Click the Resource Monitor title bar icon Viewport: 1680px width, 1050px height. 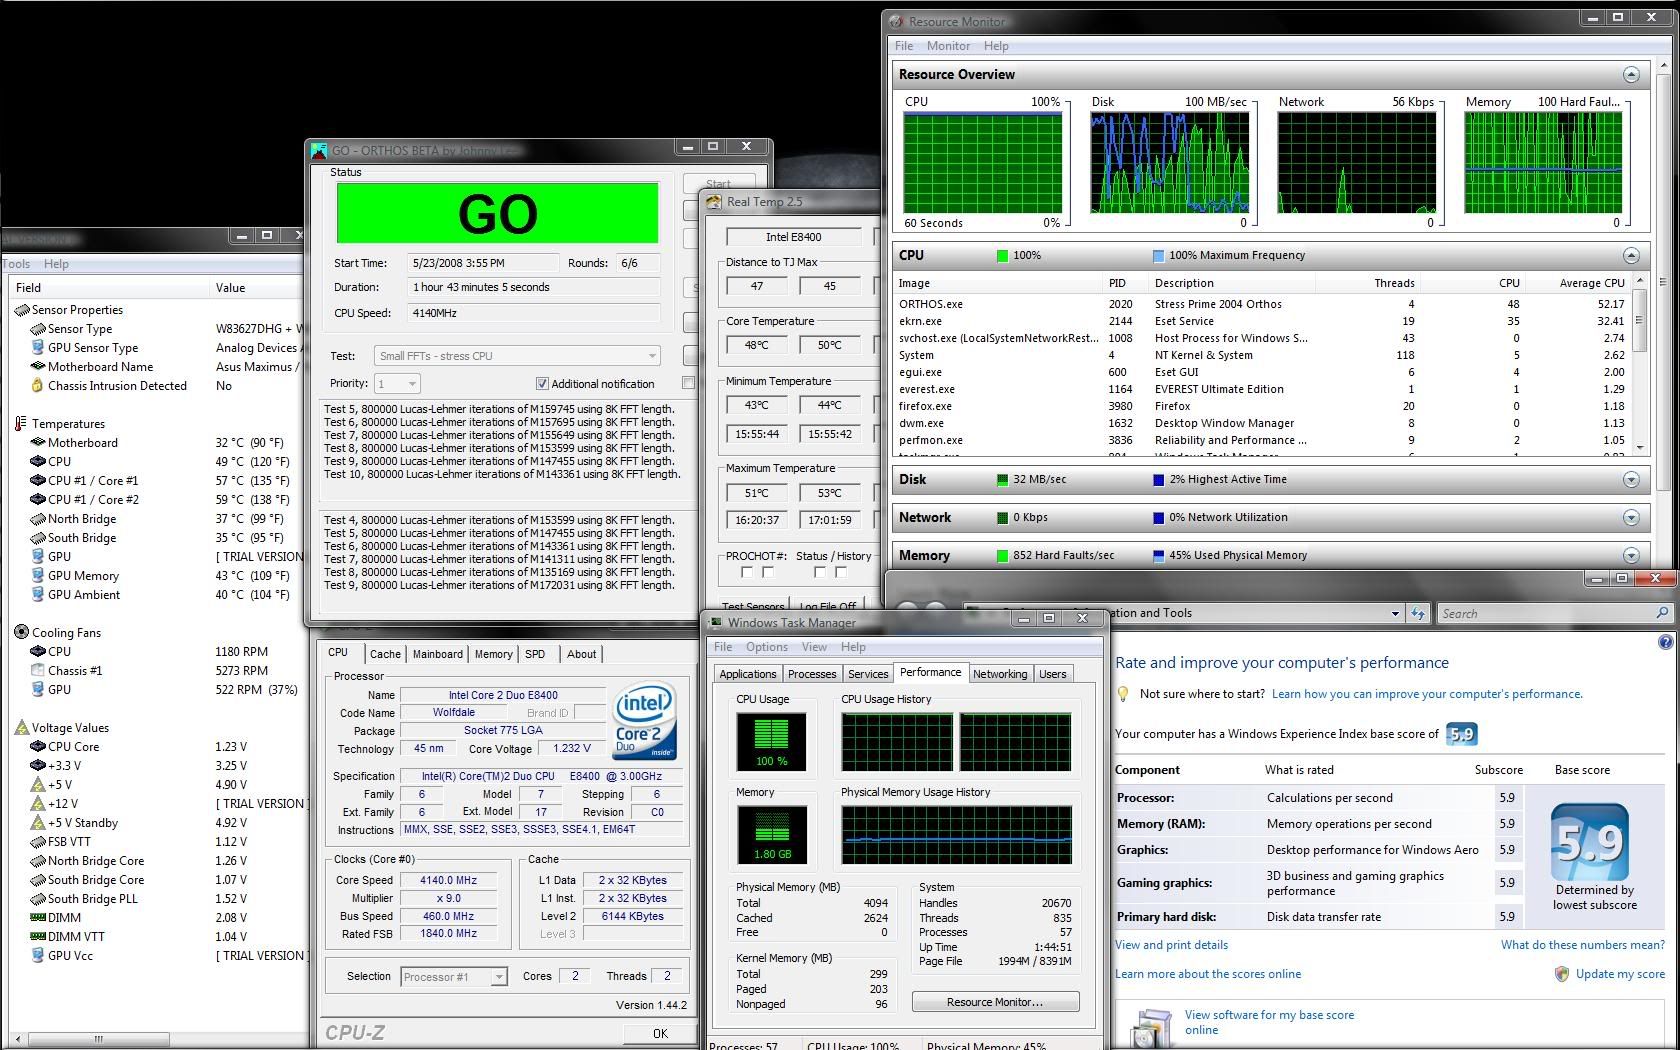click(896, 21)
